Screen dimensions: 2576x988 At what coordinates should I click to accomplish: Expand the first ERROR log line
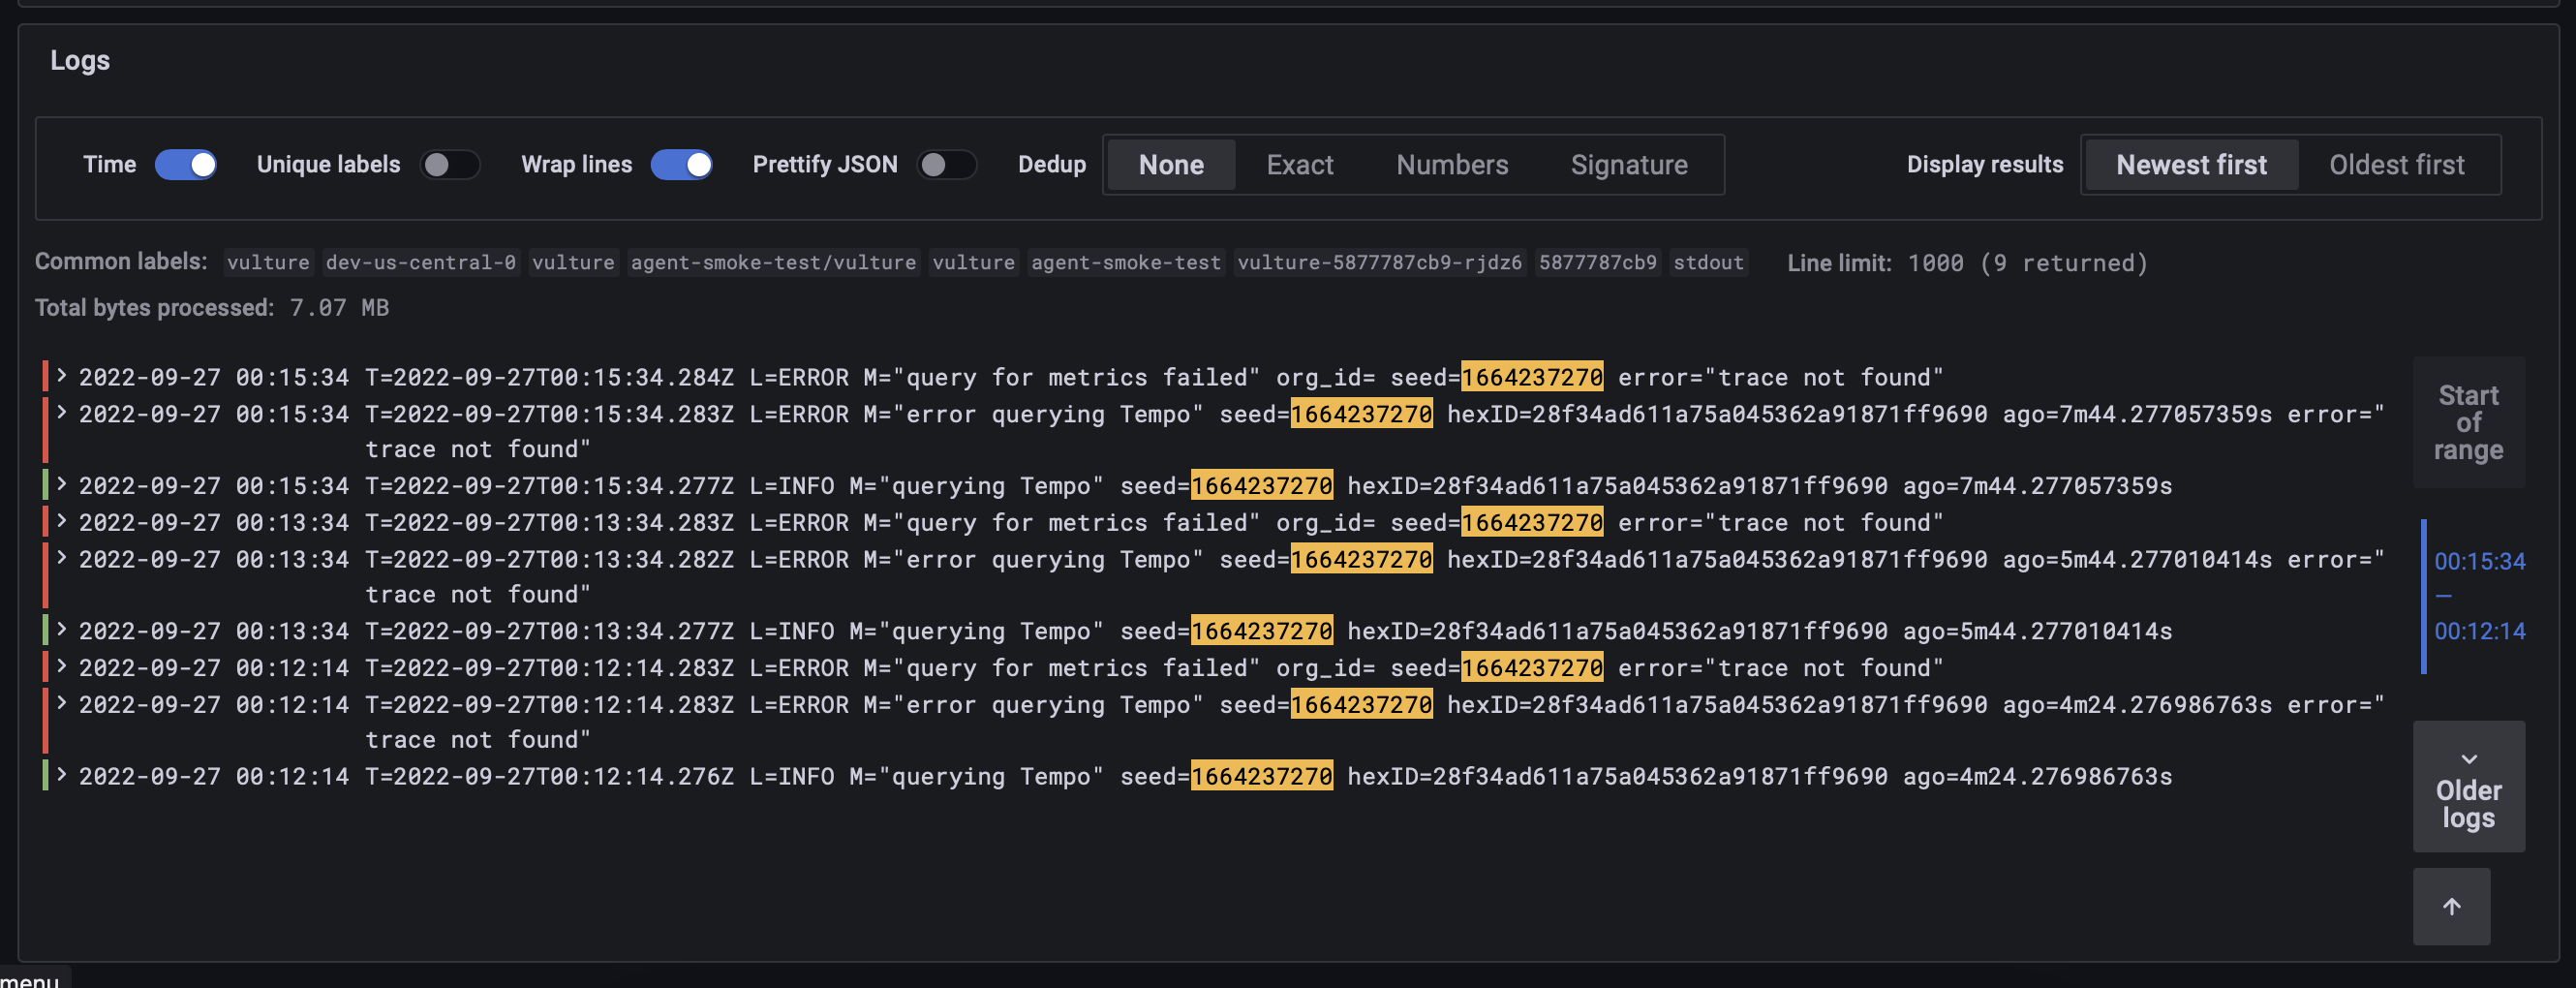click(x=61, y=377)
